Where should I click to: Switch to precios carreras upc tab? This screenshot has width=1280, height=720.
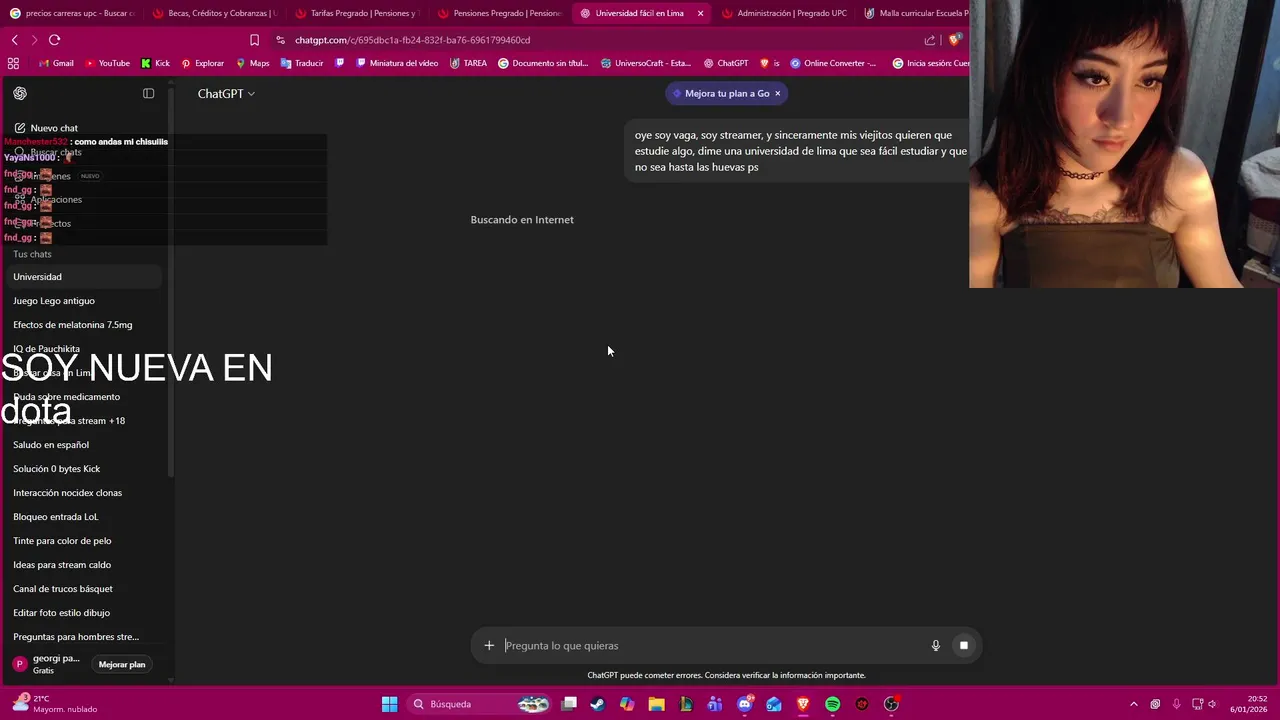tap(72, 13)
